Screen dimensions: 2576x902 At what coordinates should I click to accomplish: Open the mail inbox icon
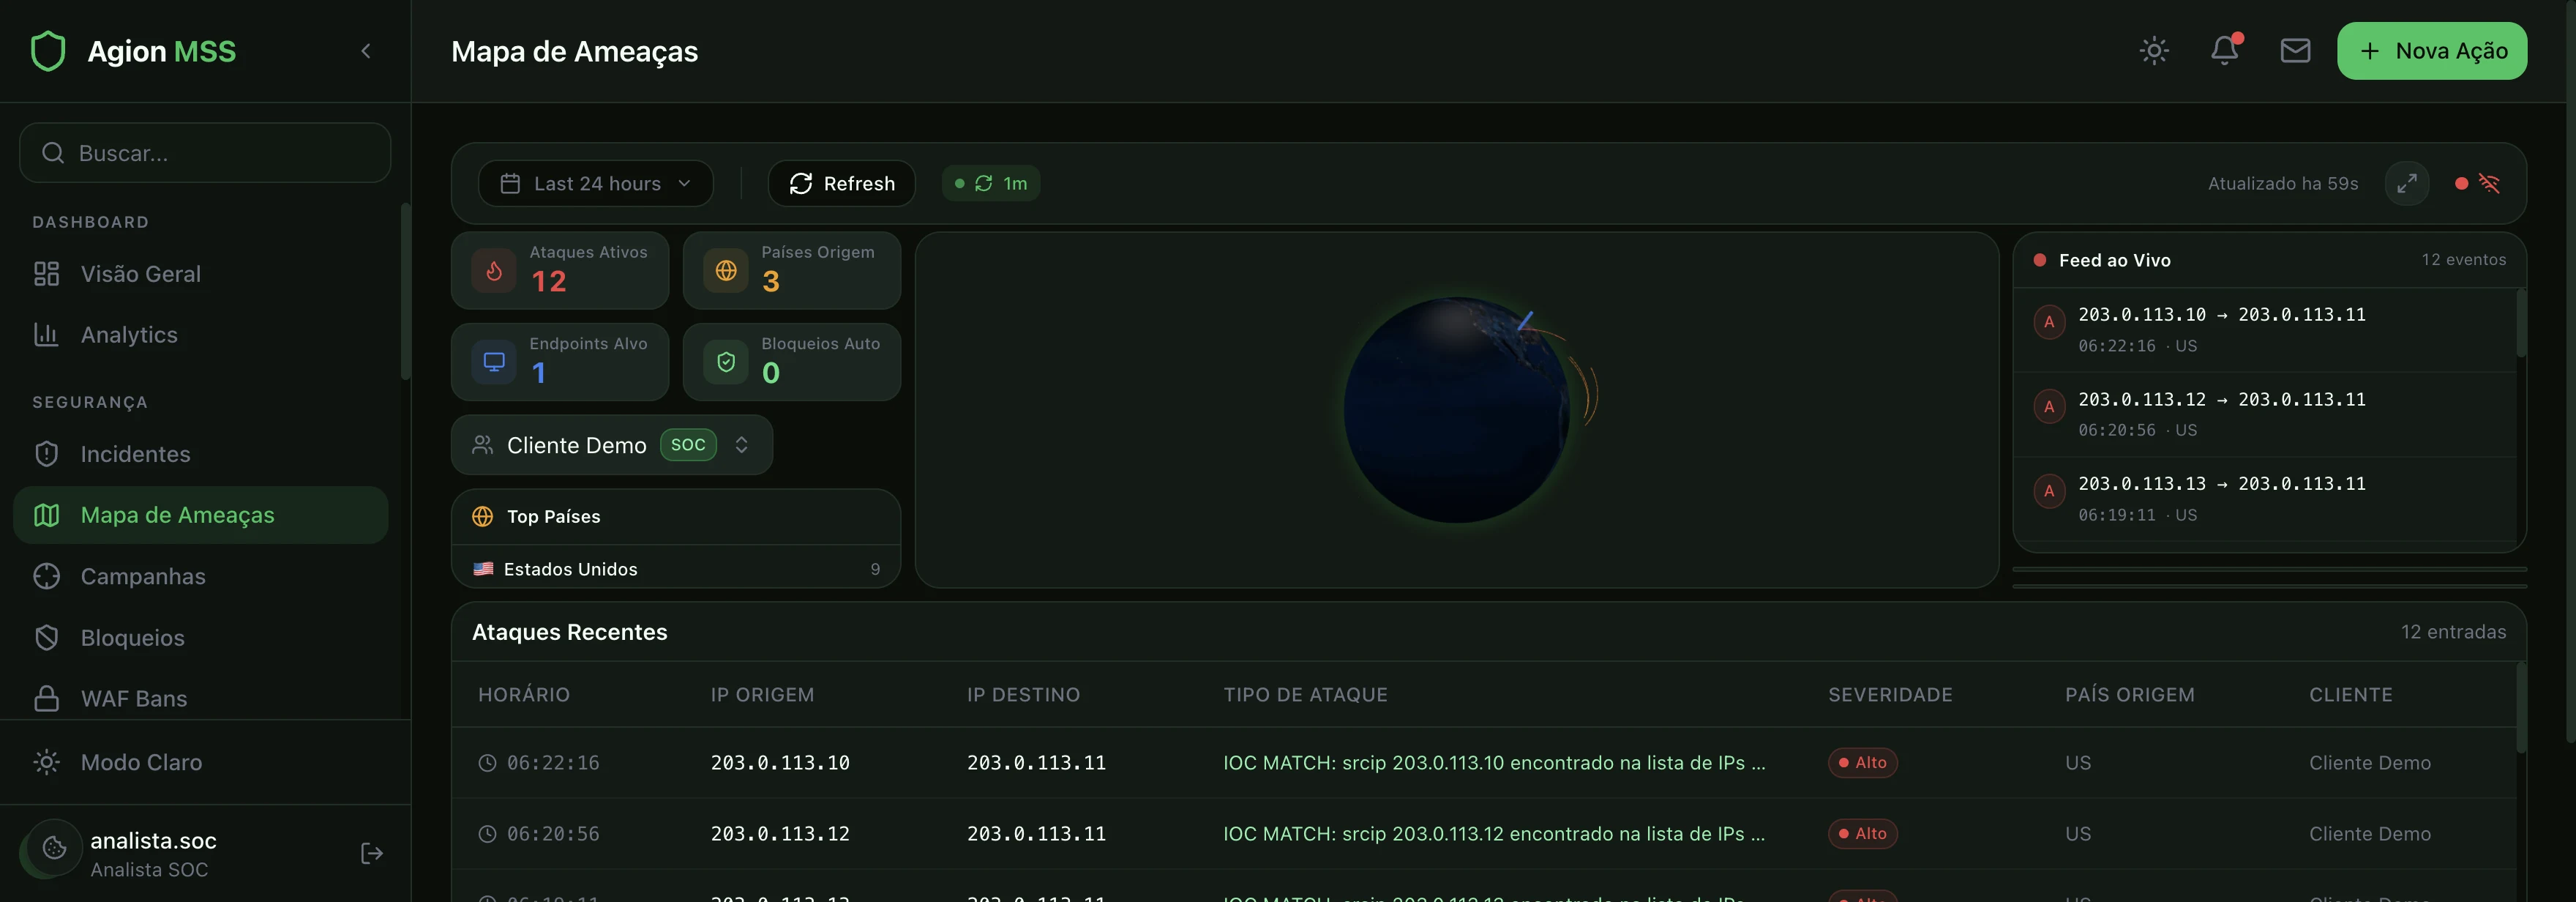point(2295,51)
